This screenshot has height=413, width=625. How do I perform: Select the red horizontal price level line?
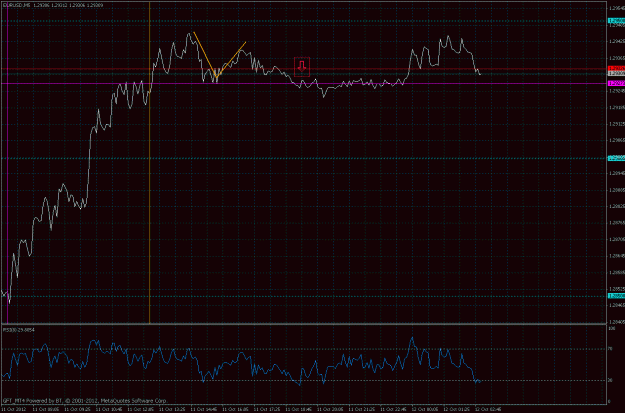(304, 69)
